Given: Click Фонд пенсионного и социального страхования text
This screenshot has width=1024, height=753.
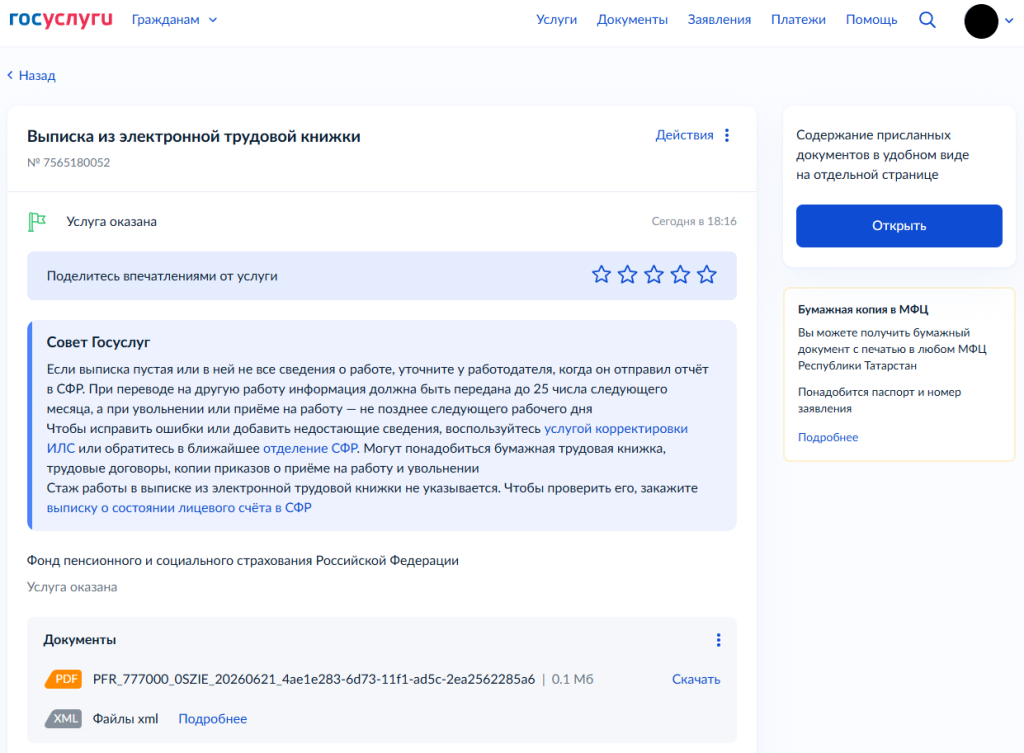Looking at the screenshot, I should tap(242, 560).
